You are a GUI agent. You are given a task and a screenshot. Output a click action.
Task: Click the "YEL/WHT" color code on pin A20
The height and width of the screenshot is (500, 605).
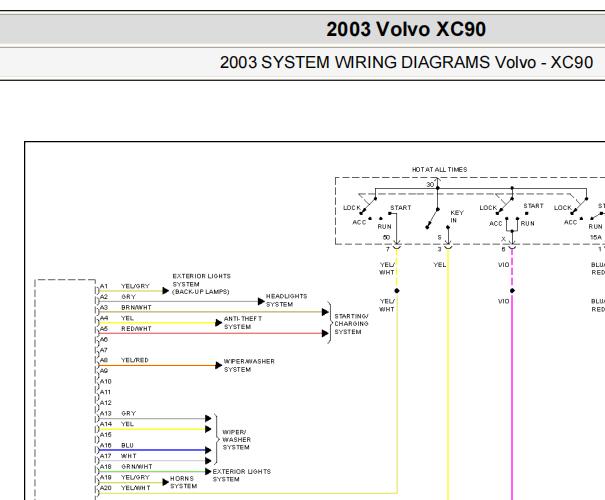(136, 488)
